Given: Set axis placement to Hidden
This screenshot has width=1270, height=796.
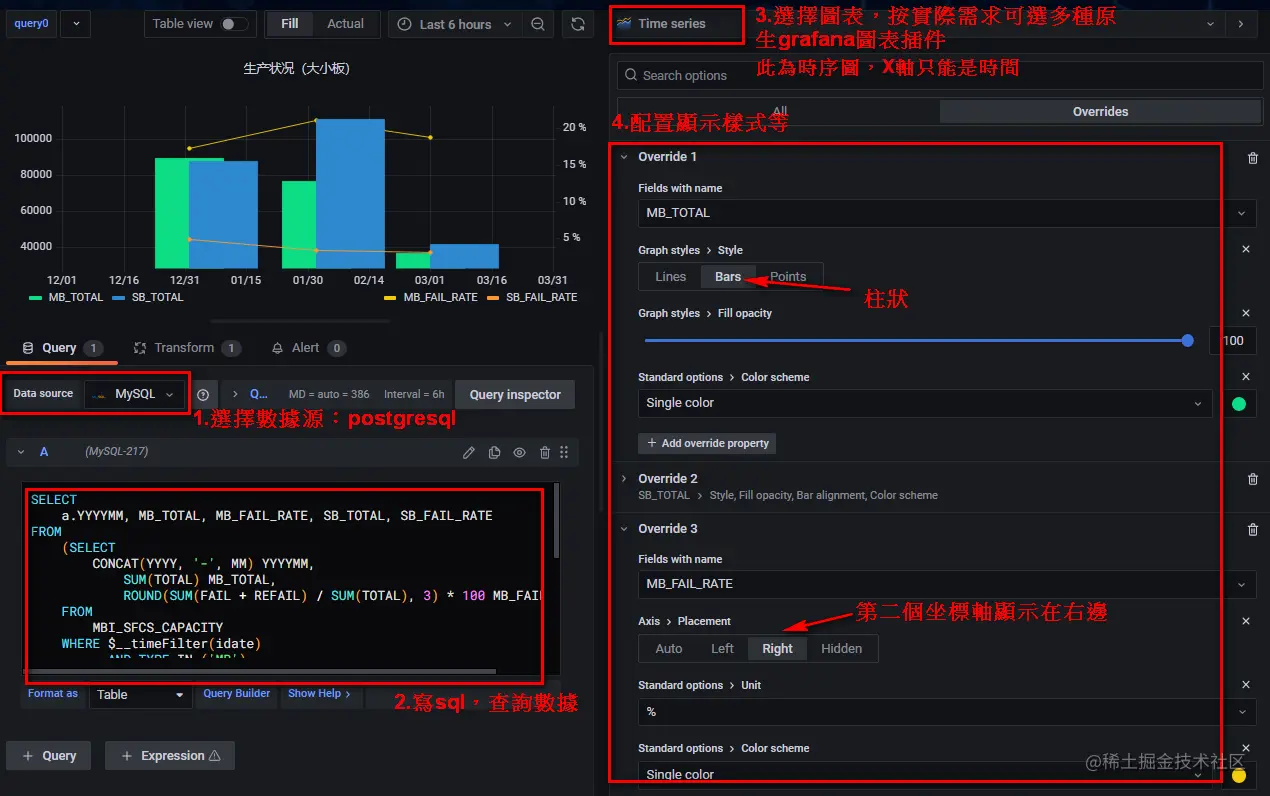Looking at the screenshot, I should pos(842,649).
